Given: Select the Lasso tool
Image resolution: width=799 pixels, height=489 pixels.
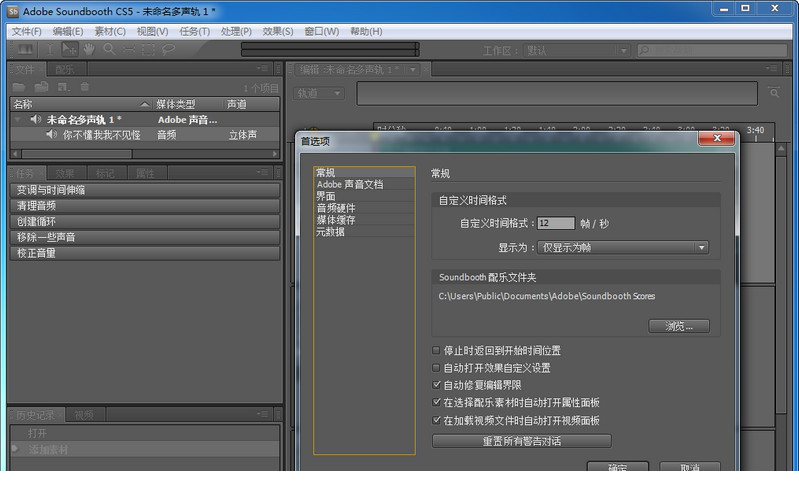Looking at the screenshot, I should tap(168, 49).
